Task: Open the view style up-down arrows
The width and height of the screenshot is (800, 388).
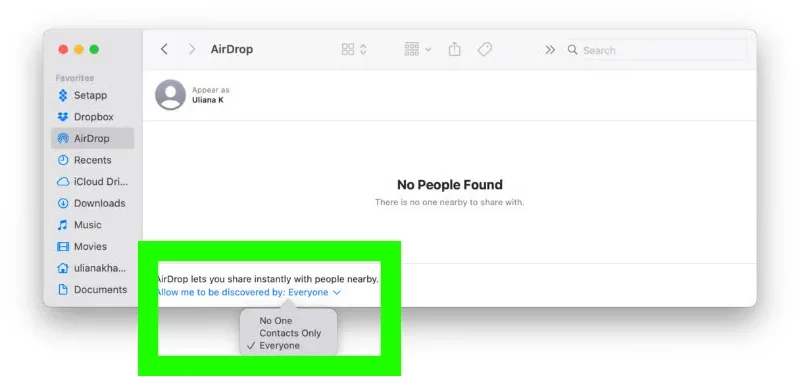Action: 363,49
